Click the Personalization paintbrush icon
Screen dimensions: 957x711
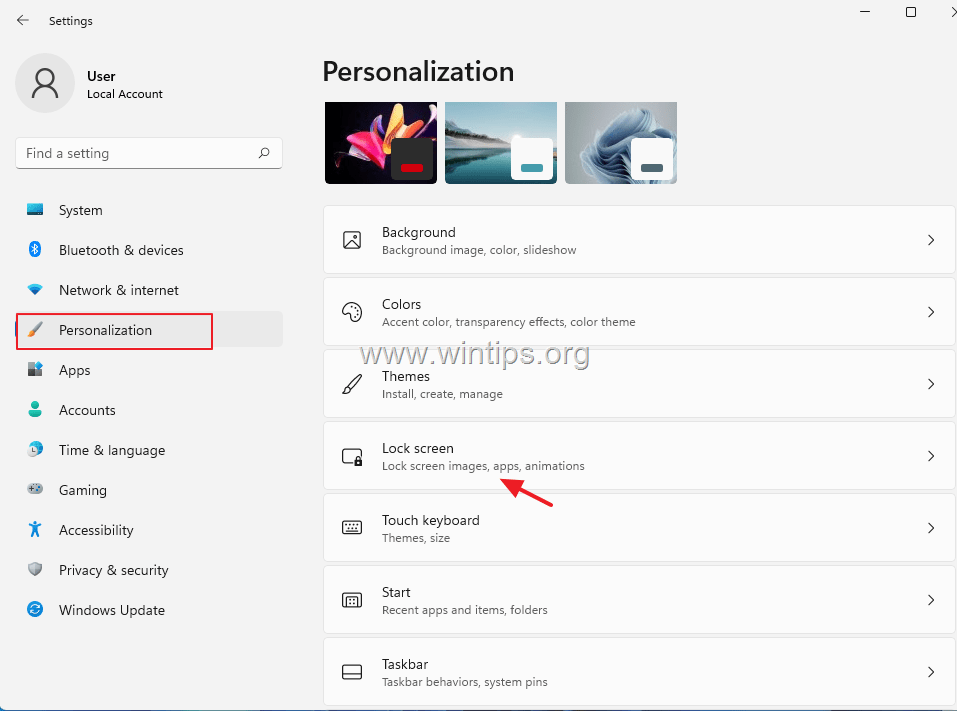coord(35,330)
